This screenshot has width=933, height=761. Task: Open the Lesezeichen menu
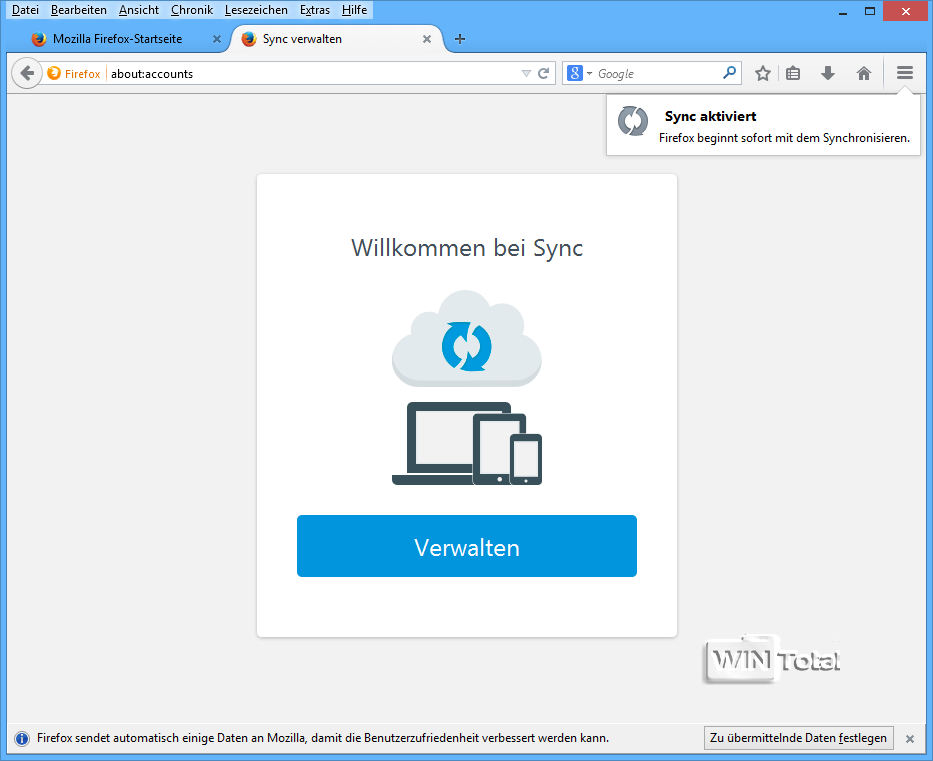256,10
